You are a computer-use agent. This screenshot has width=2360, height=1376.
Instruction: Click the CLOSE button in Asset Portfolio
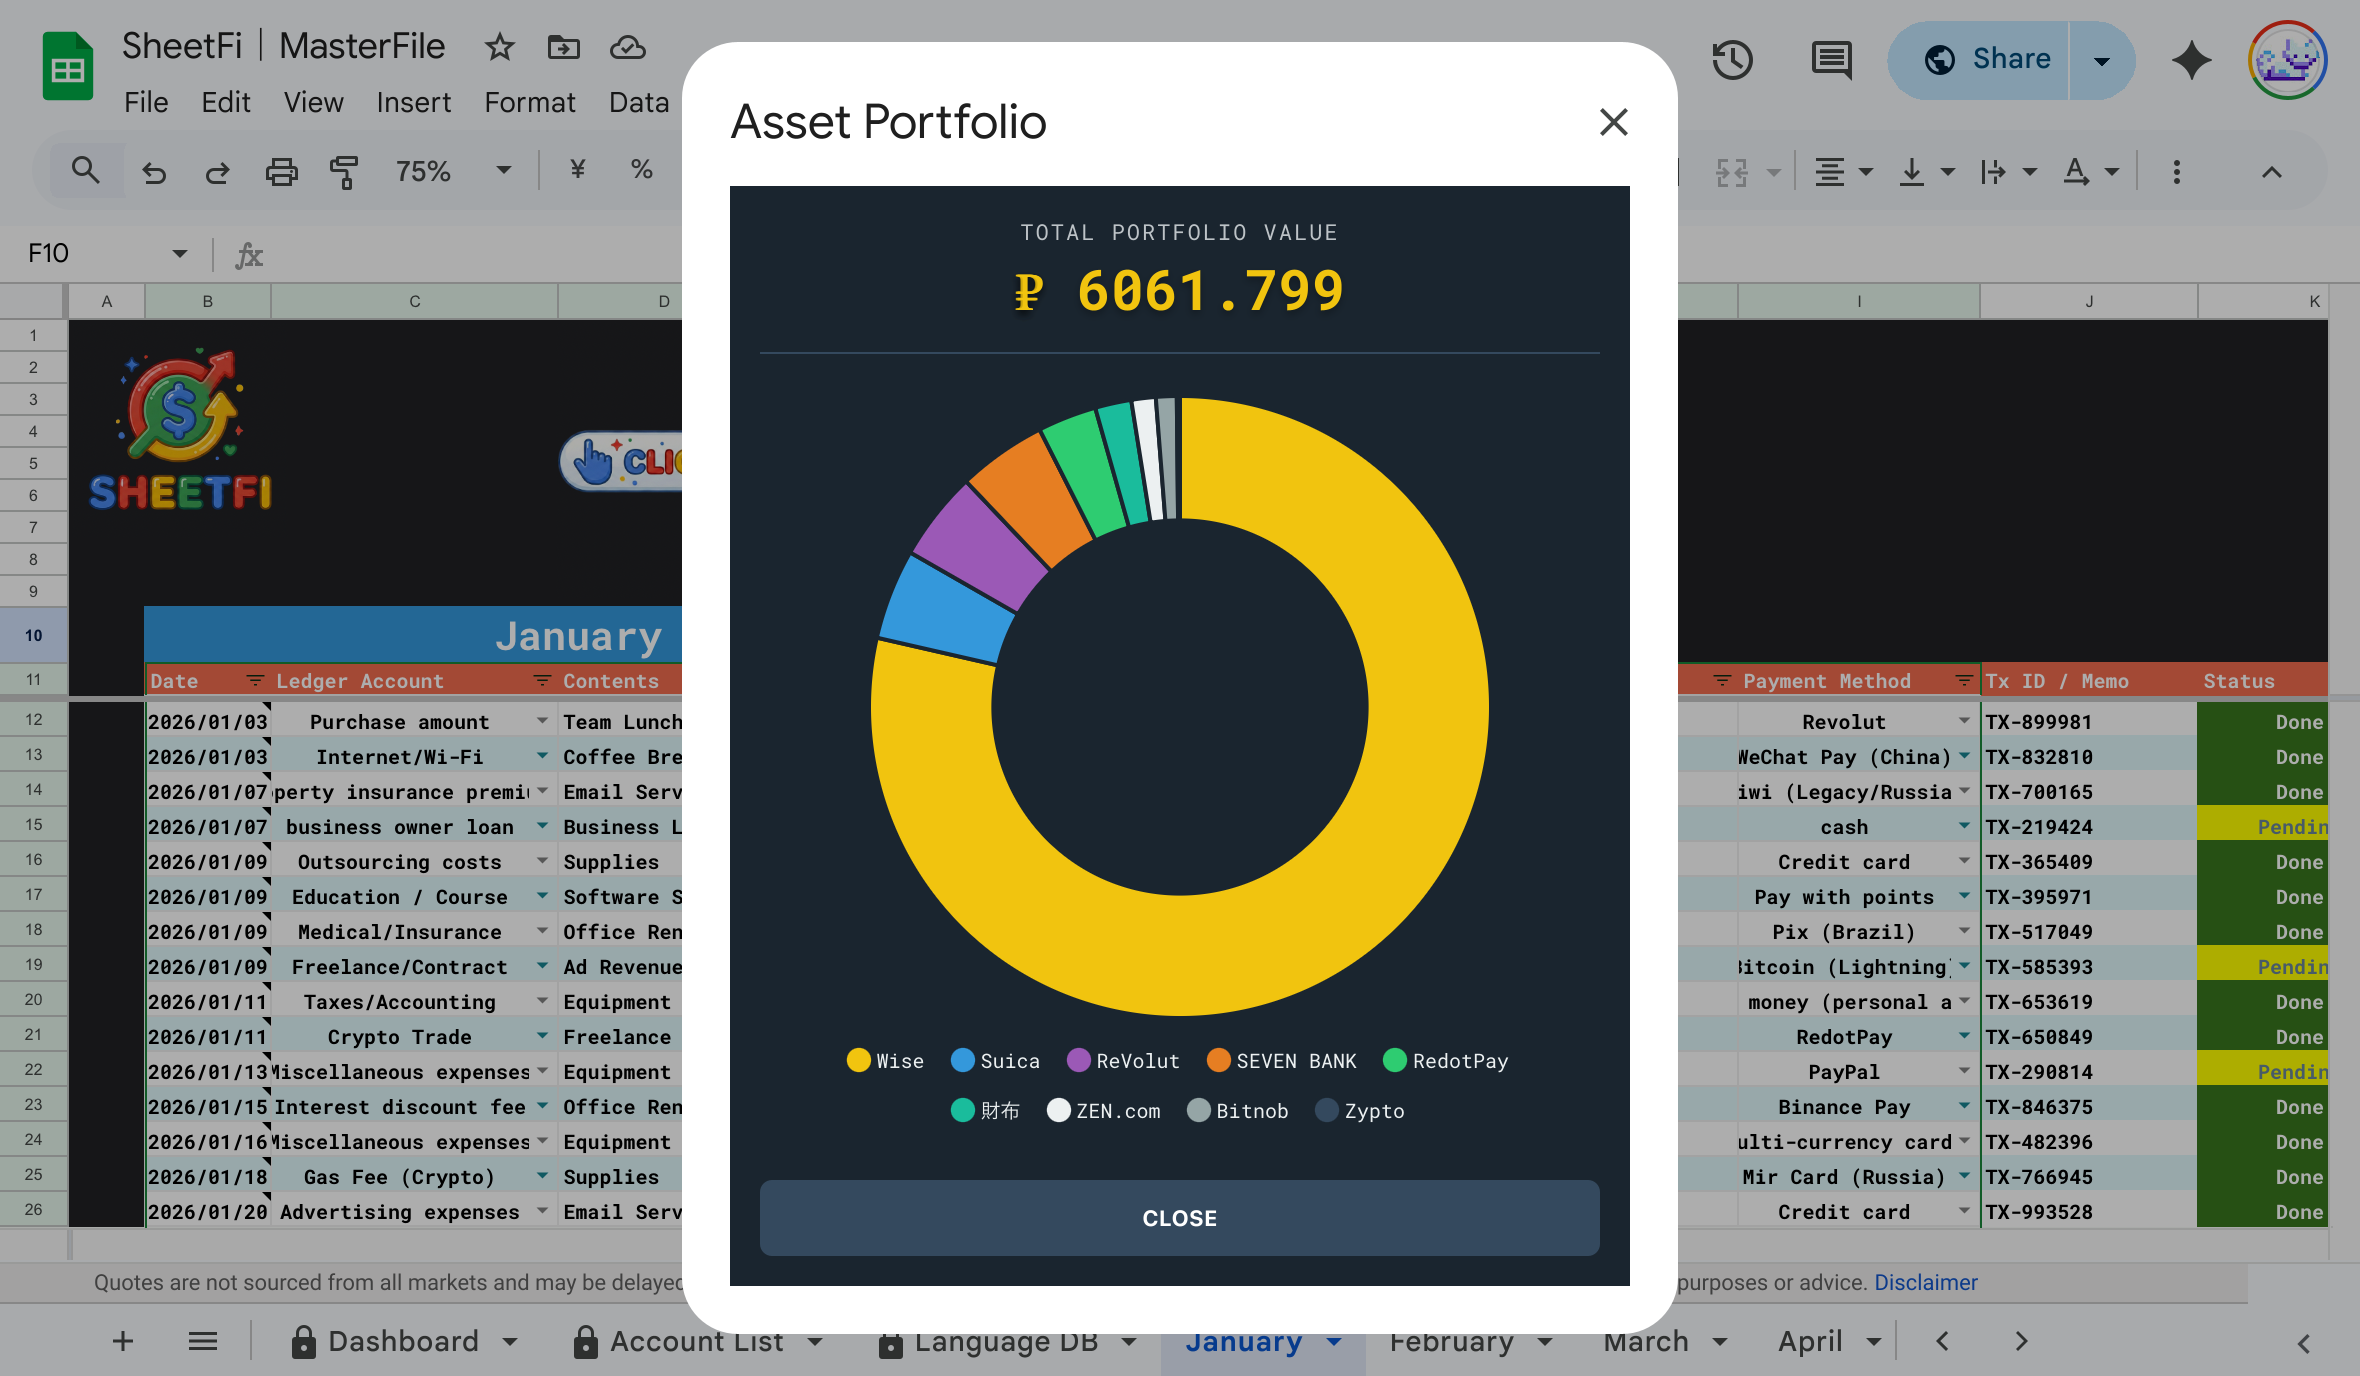[1179, 1218]
